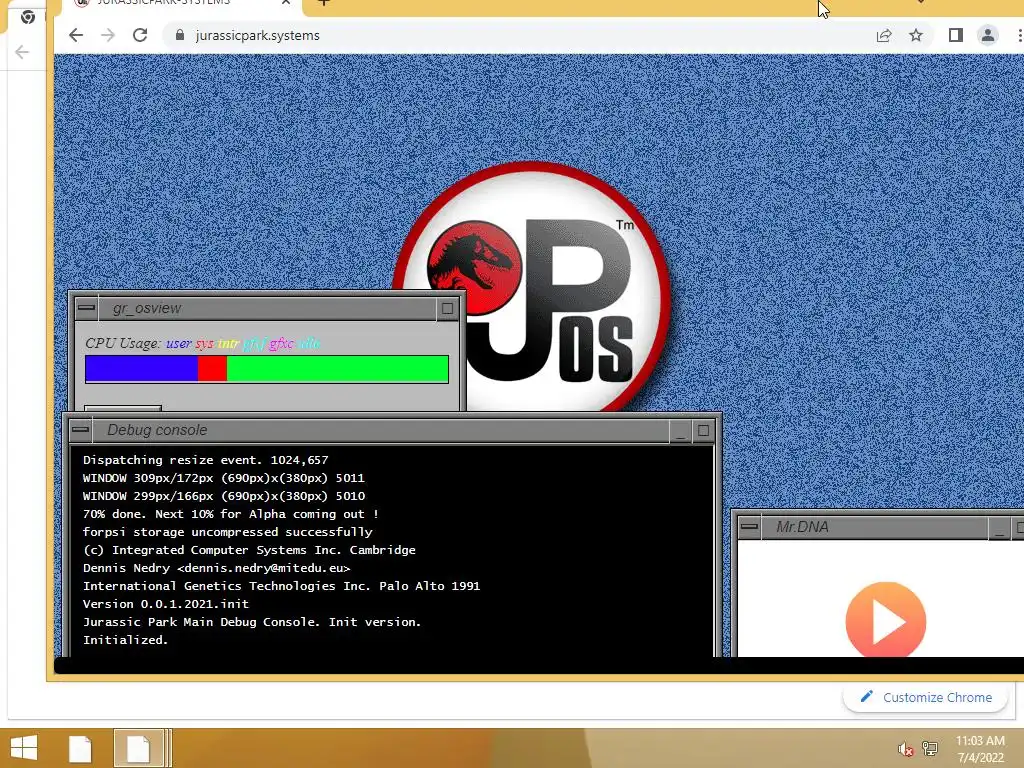Open a new browser tab
Image resolution: width=1024 pixels, height=768 pixels.
pyautogui.click(x=324, y=3)
